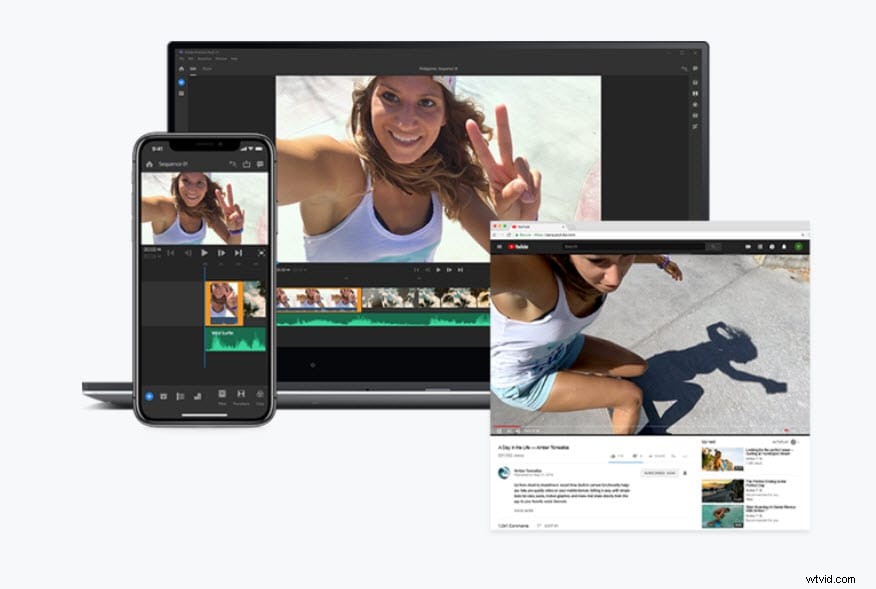Open the account avatar menu in YouTube's header
This screenshot has width=876, height=589.
(x=798, y=245)
